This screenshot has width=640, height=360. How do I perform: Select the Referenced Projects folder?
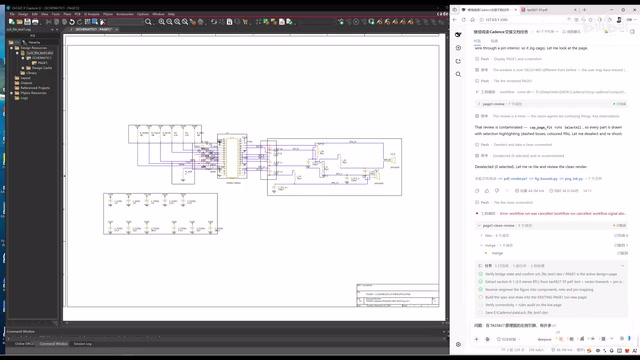point(35,88)
